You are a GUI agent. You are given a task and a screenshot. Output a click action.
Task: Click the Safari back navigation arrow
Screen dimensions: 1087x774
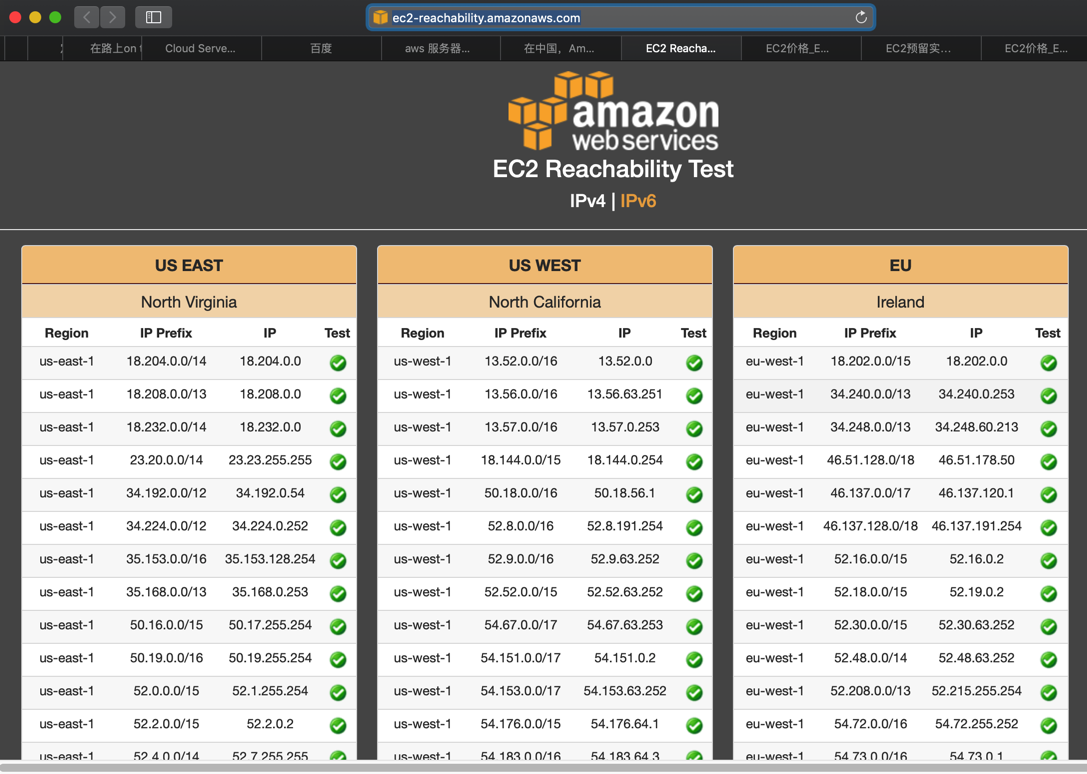[x=87, y=17]
